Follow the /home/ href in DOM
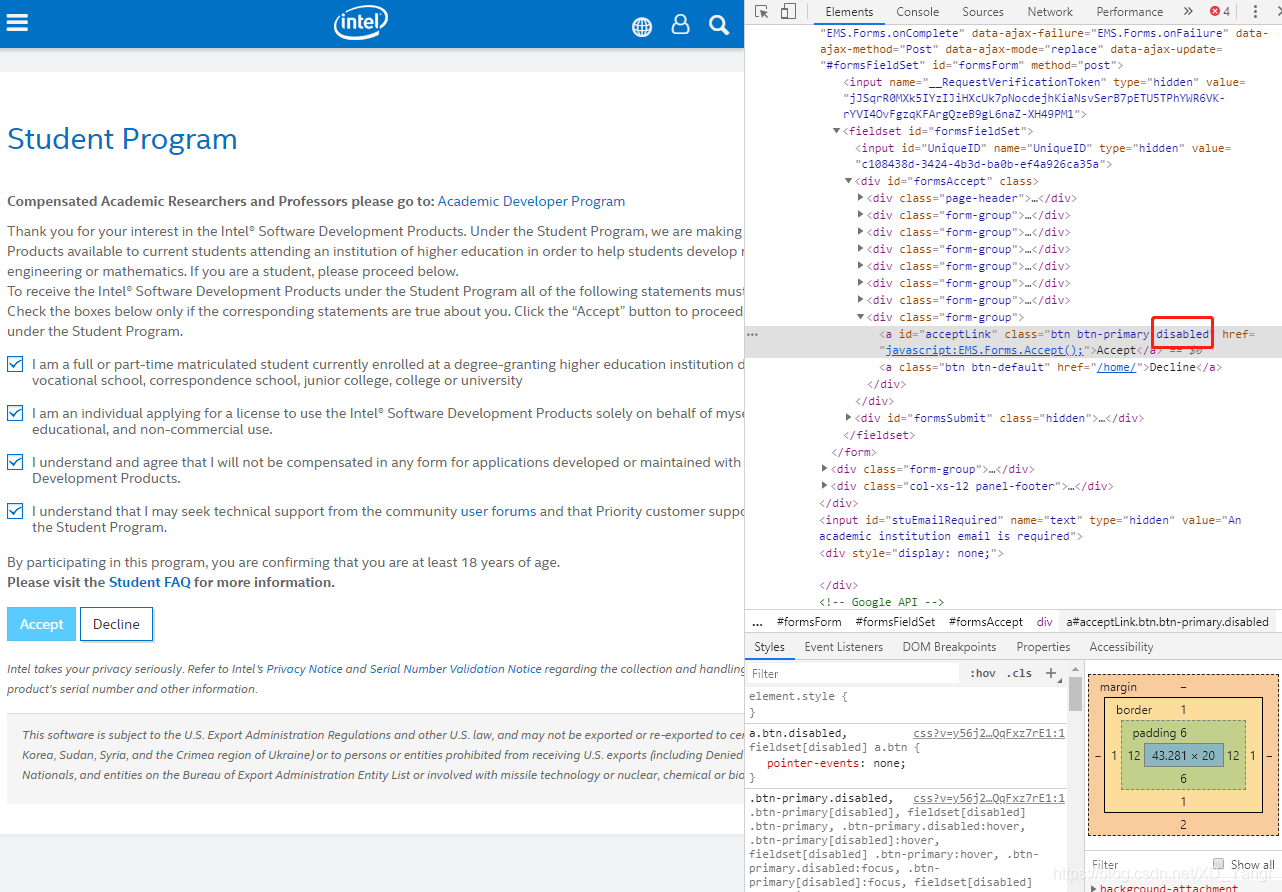Screen dimensions: 1282x892 1115,367
